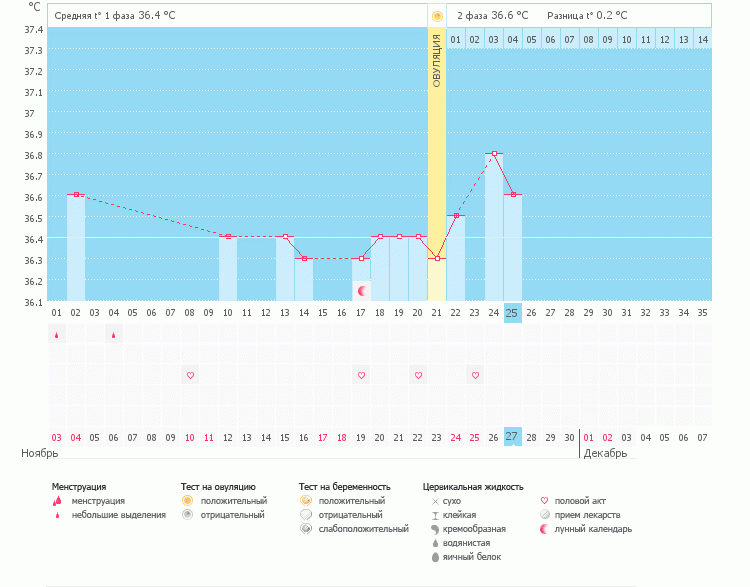Click phase 2 day 01 header cell

[x=455, y=40]
